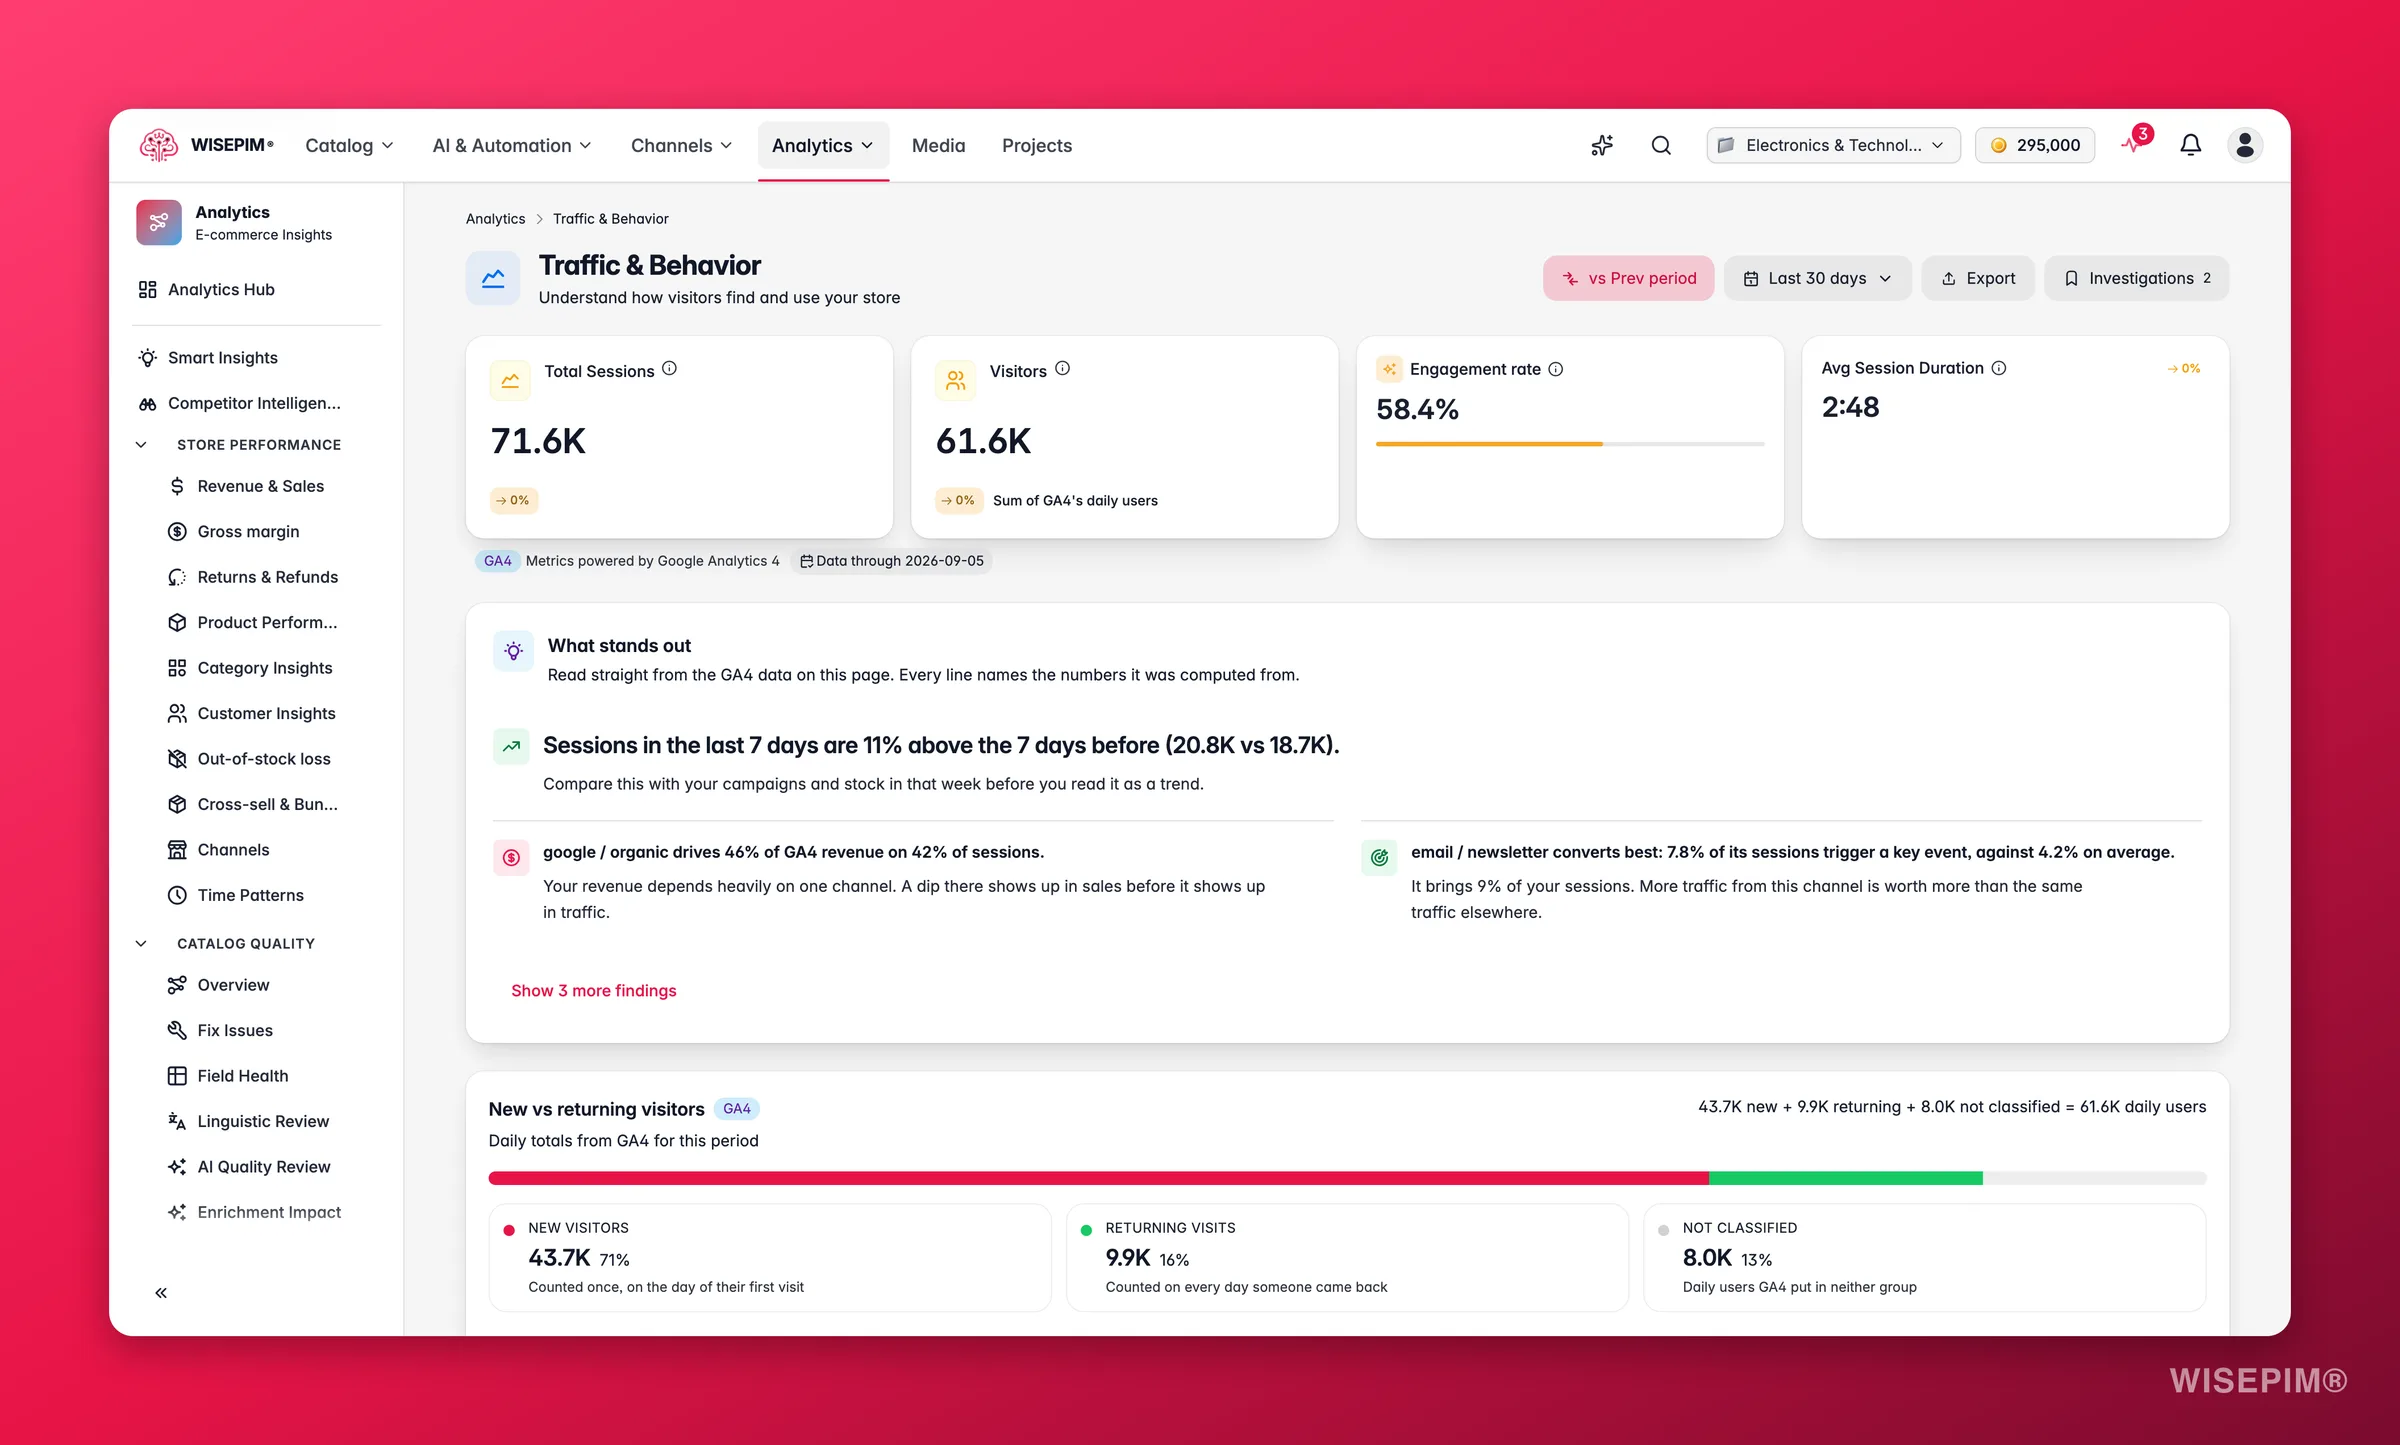Open the Analytics top menu dropdown
Image resolution: width=2400 pixels, height=1445 pixels.
(x=823, y=145)
